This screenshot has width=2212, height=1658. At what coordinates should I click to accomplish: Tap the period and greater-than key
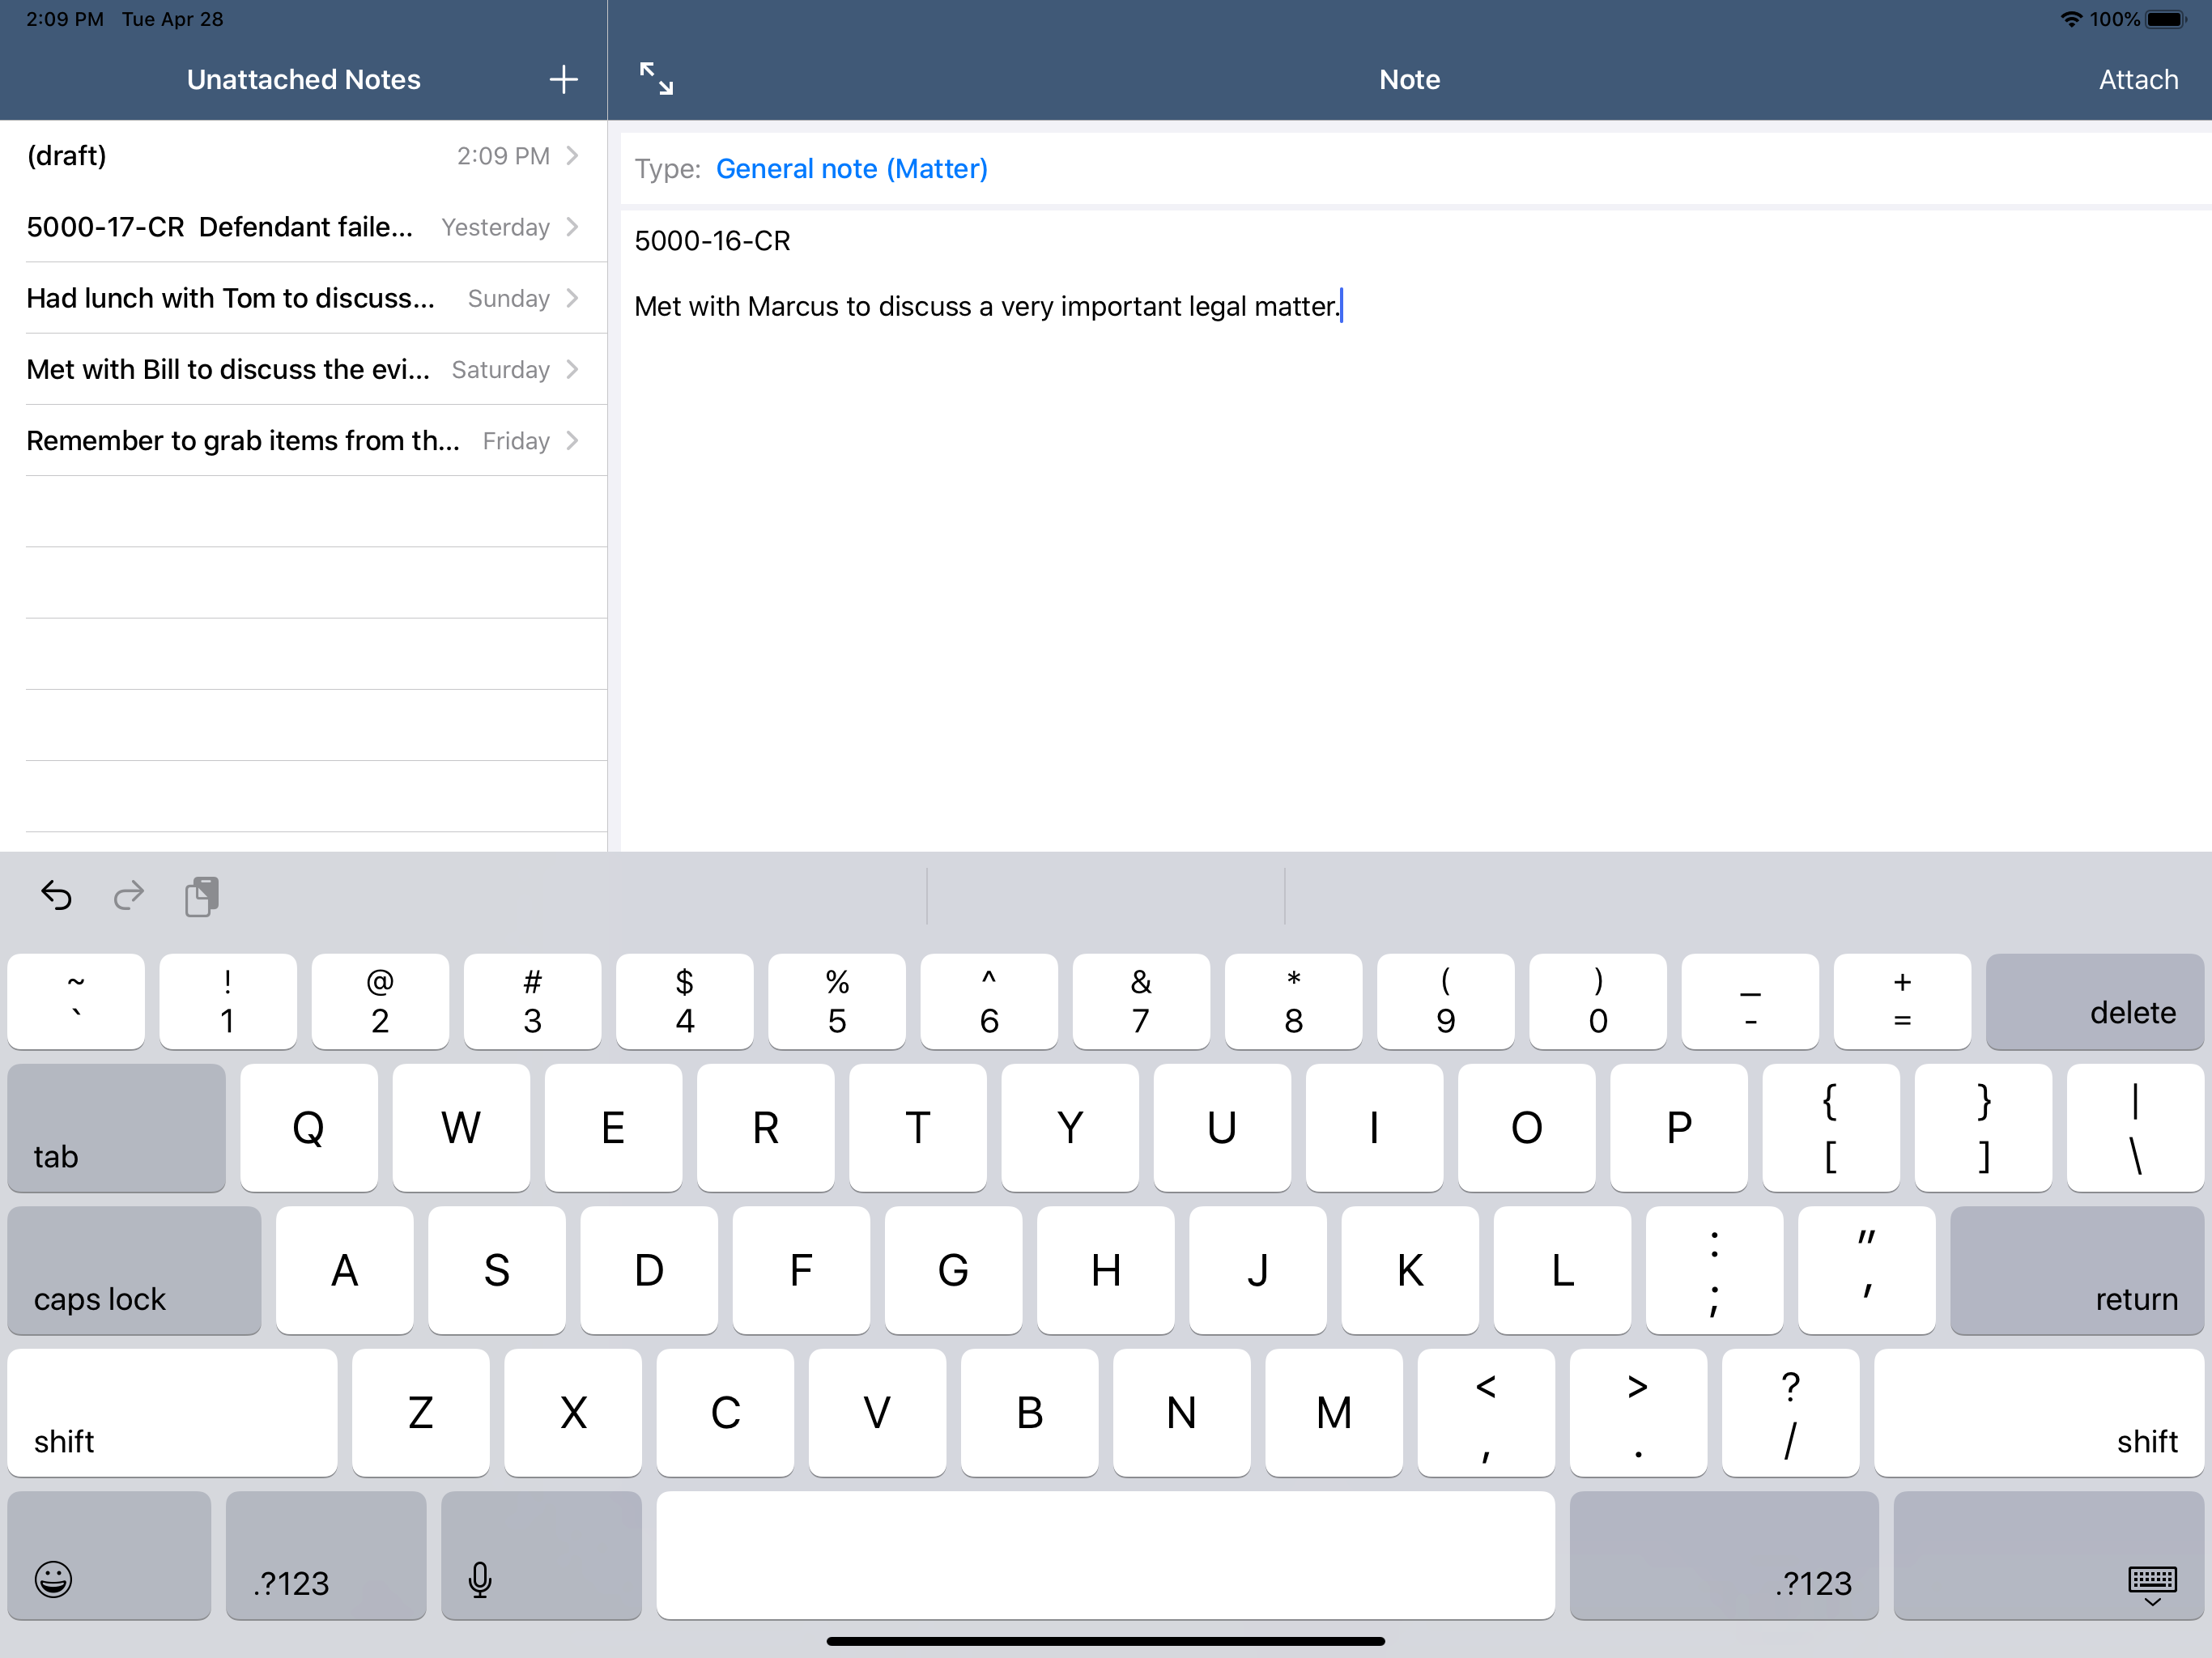pyautogui.click(x=1638, y=1412)
